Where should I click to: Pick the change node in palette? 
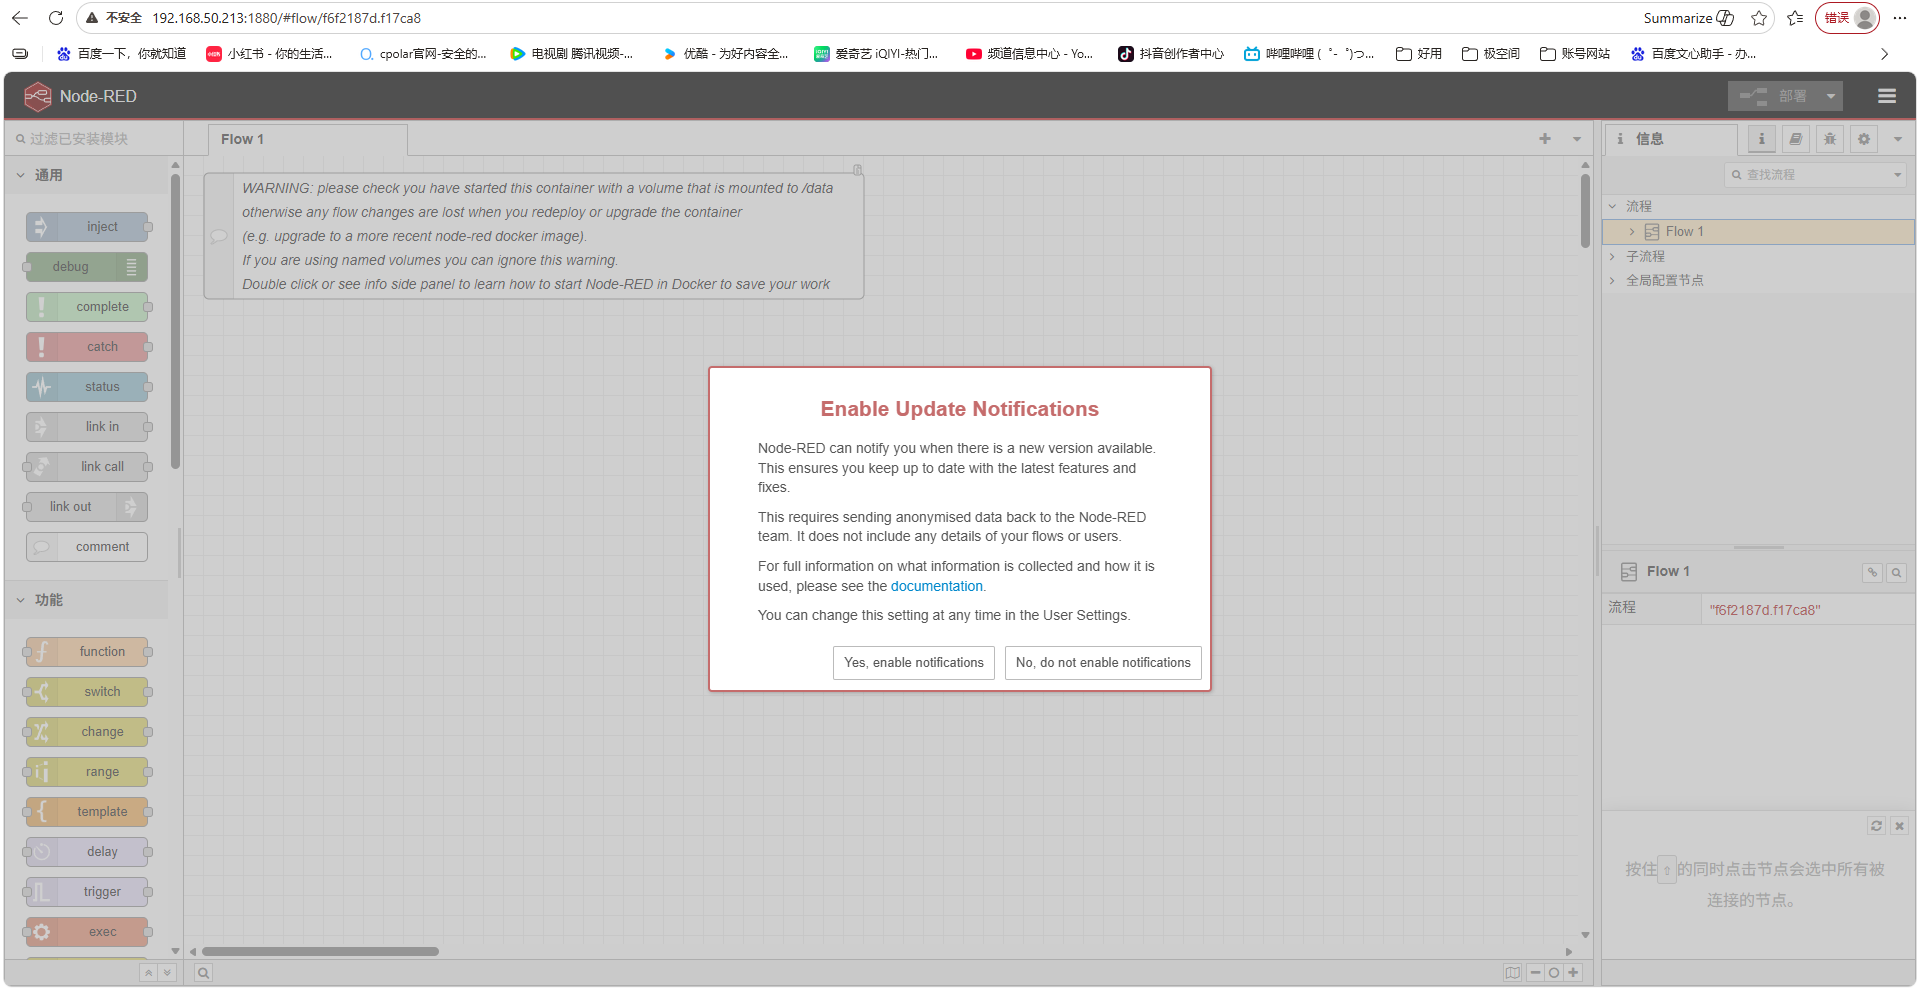point(87,732)
